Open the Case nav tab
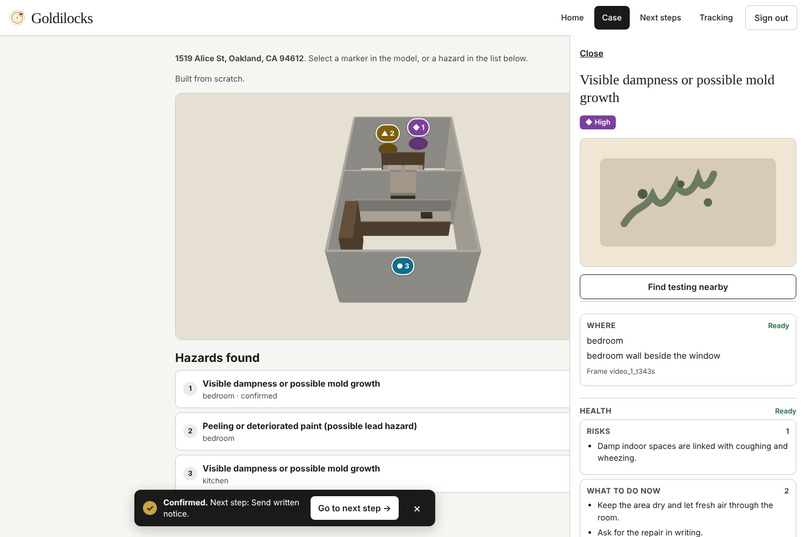The image size is (806, 537). click(x=612, y=17)
